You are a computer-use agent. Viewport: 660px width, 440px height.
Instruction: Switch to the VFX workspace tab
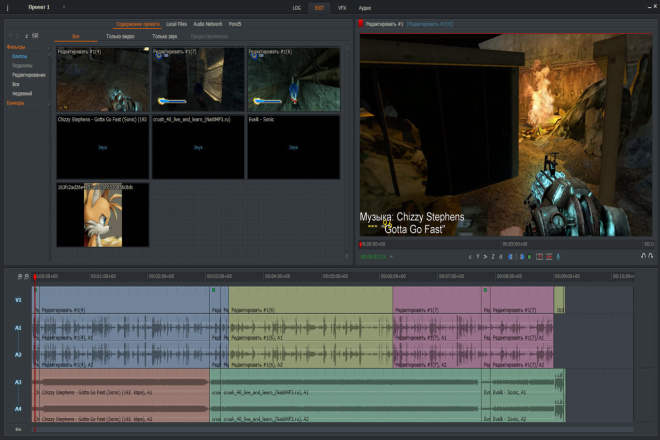coord(342,8)
